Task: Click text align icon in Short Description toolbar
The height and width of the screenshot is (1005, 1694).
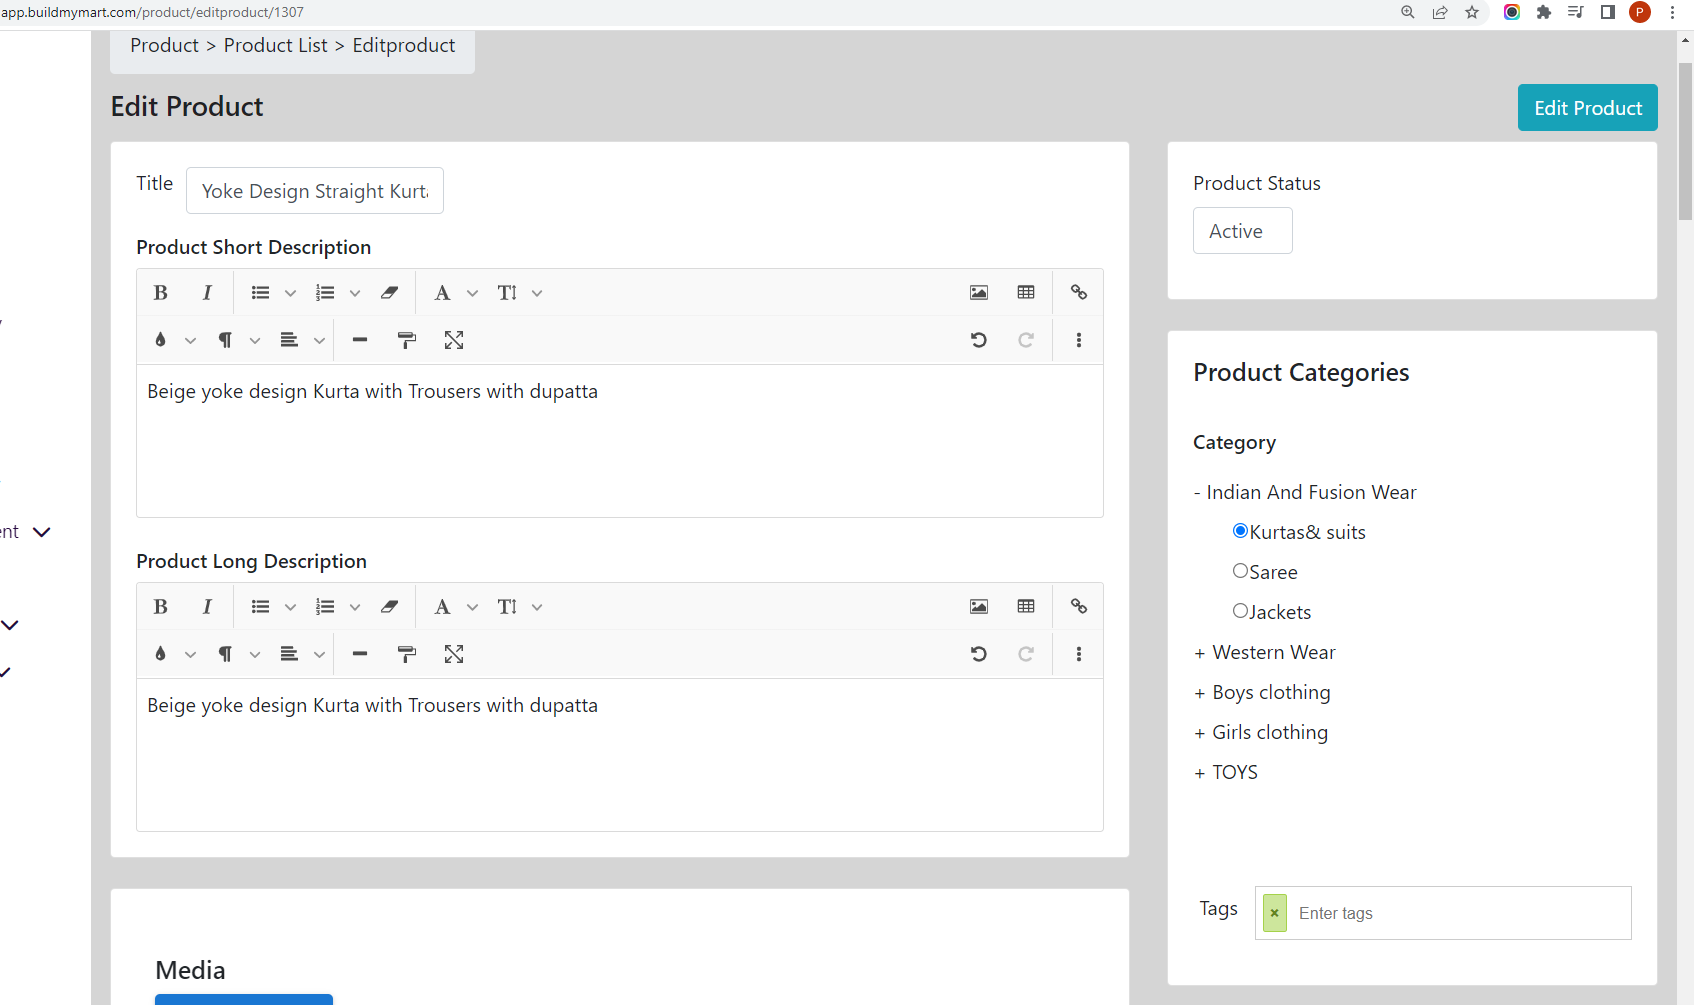Action: tap(289, 340)
